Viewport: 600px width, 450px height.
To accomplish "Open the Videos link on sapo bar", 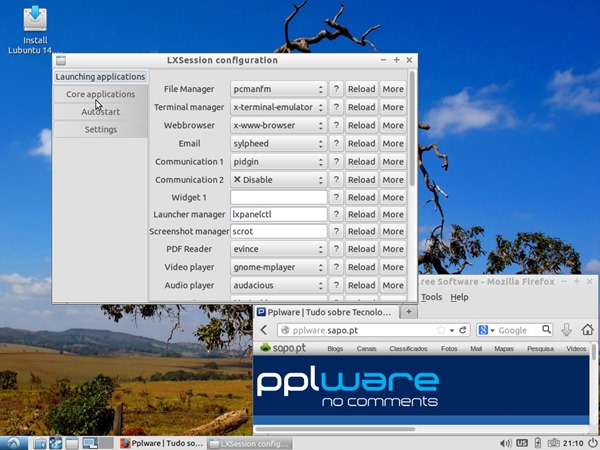I will click(576, 349).
